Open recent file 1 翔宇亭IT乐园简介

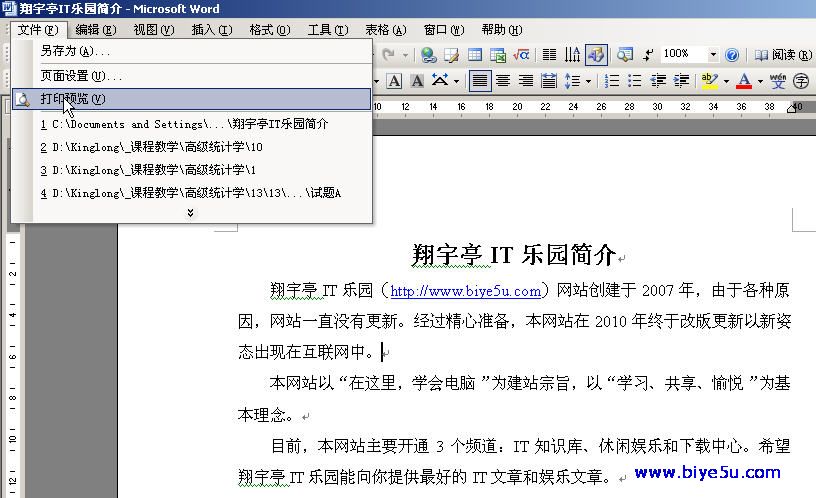(x=192, y=124)
